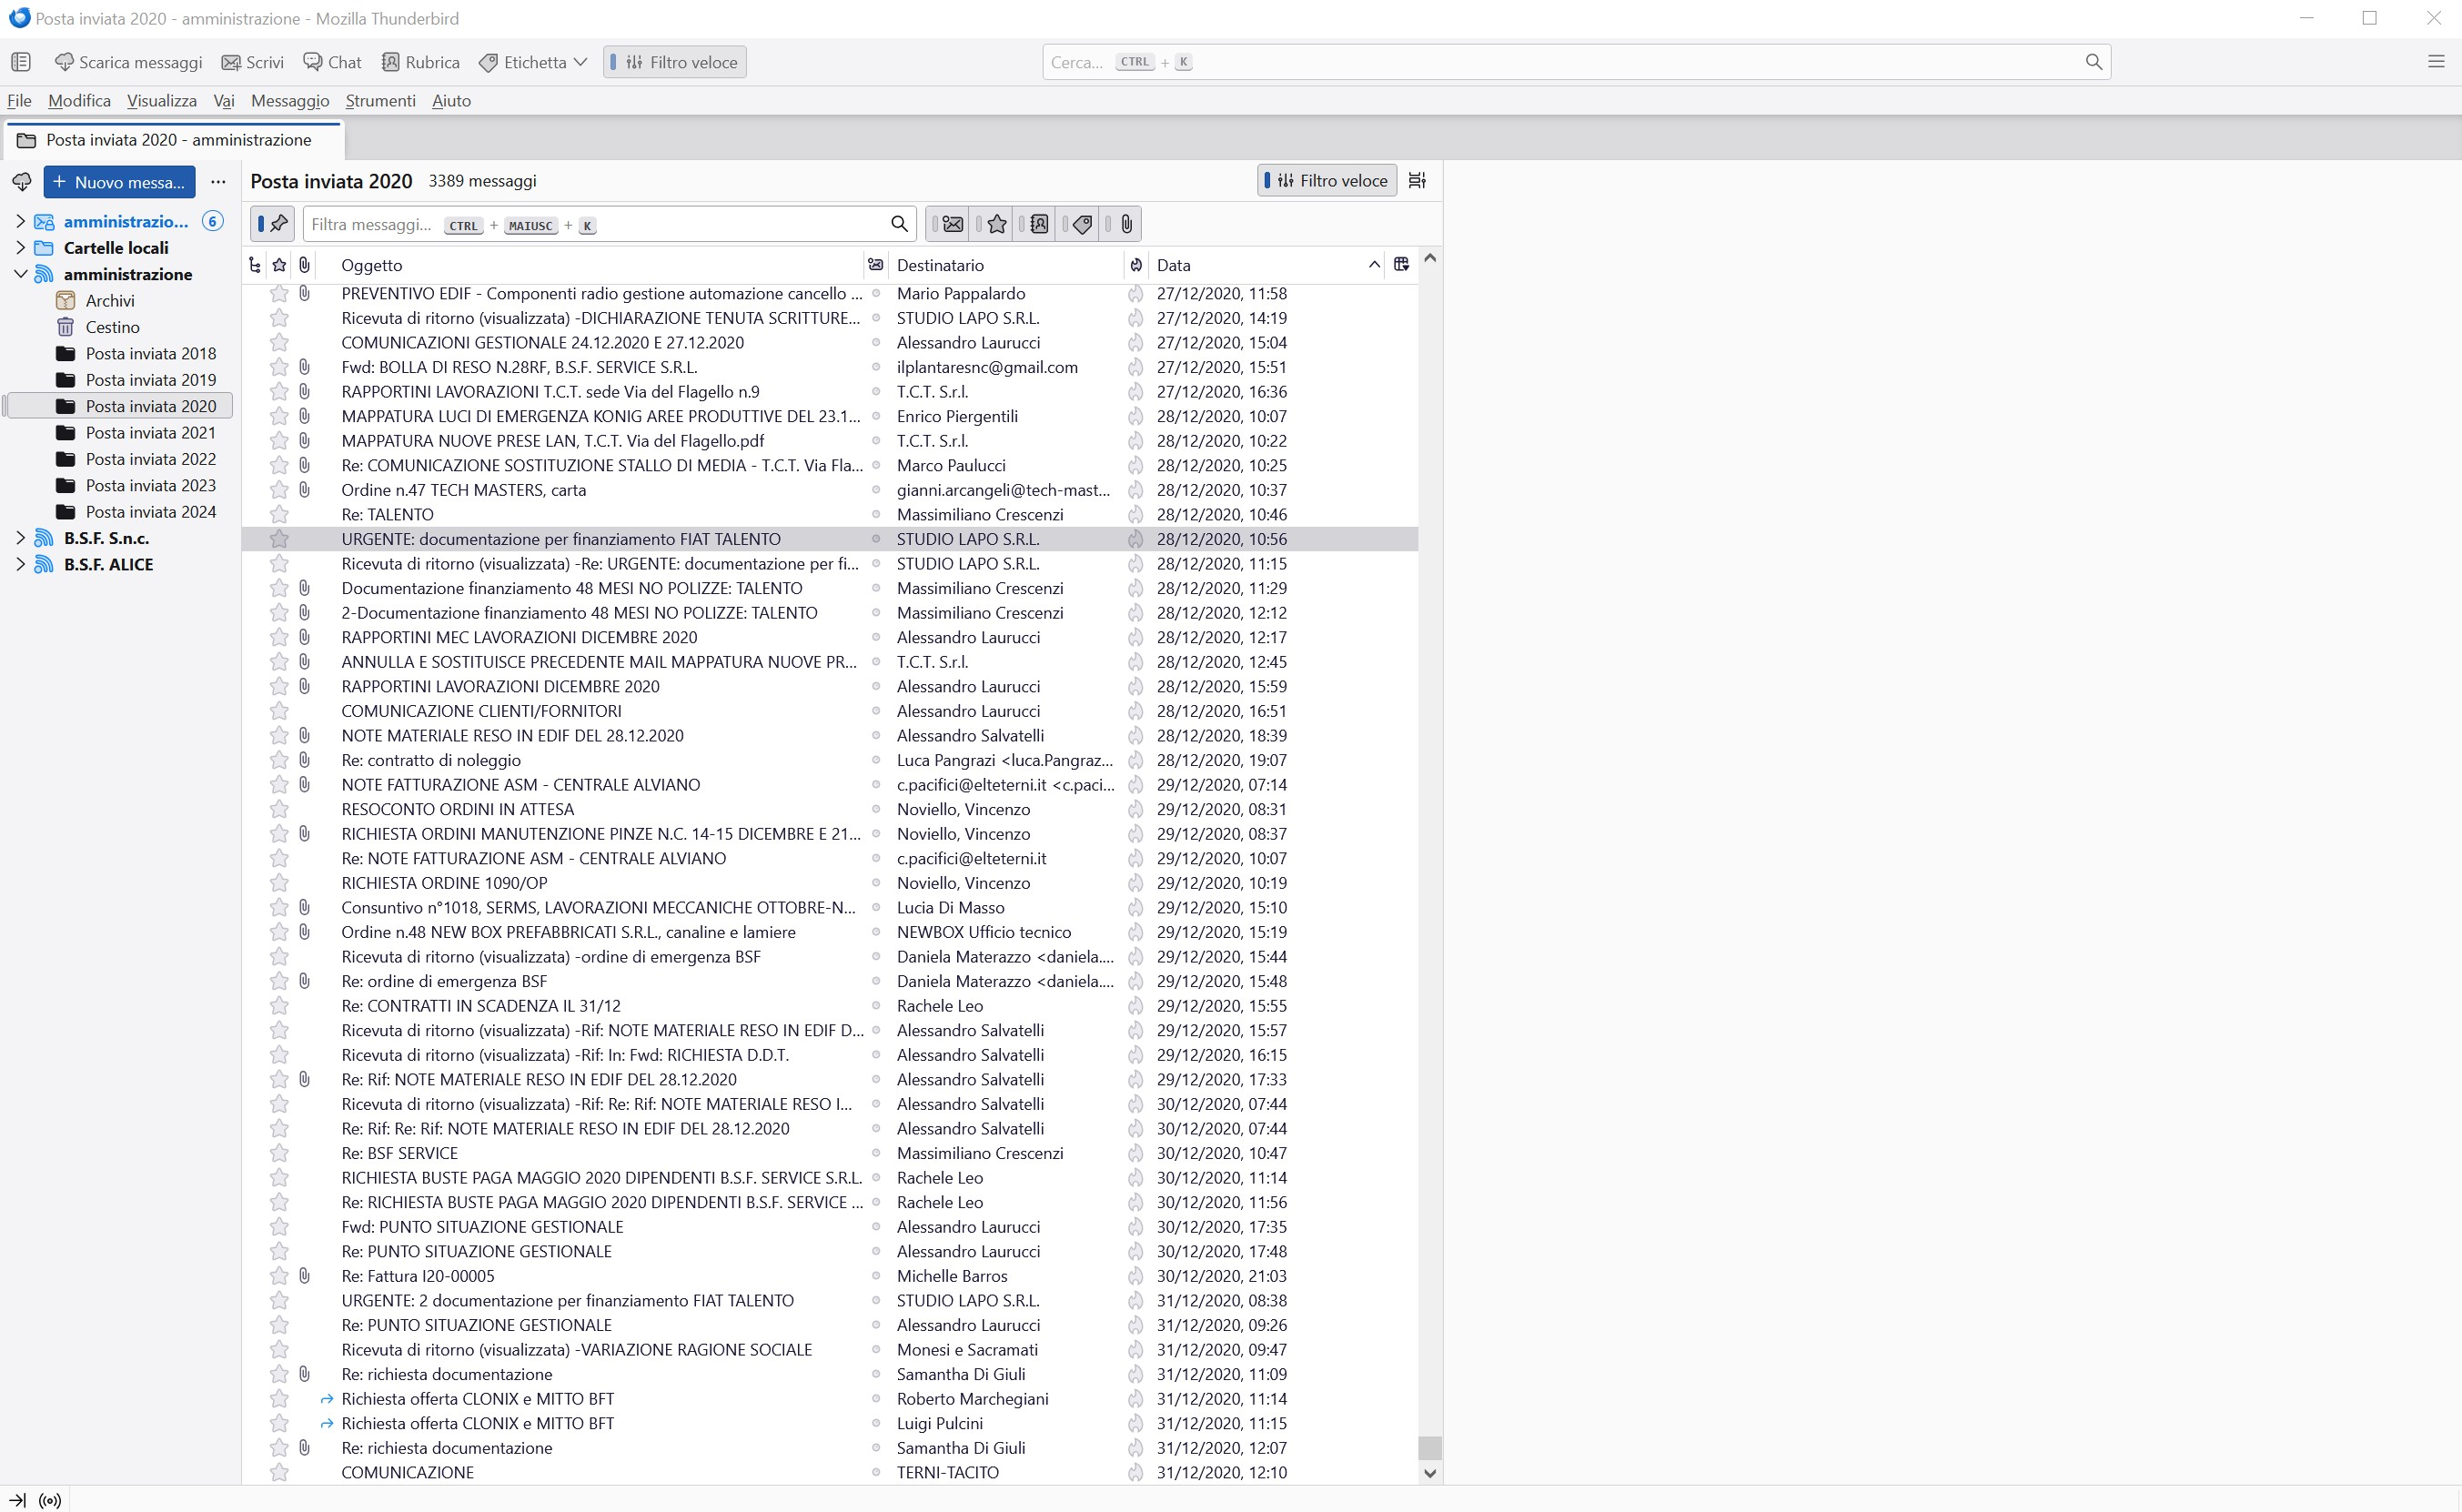Filter messages with attachments icon

[1126, 224]
